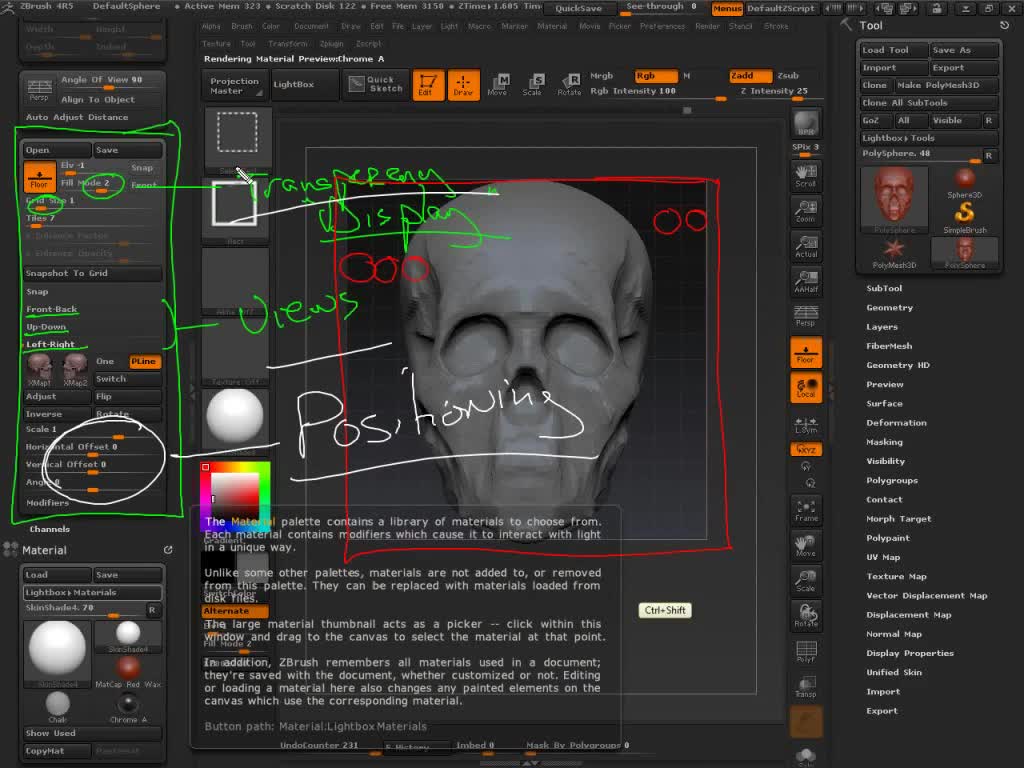Toggle Local transformations button
1024x768 pixels.
[806, 387]
